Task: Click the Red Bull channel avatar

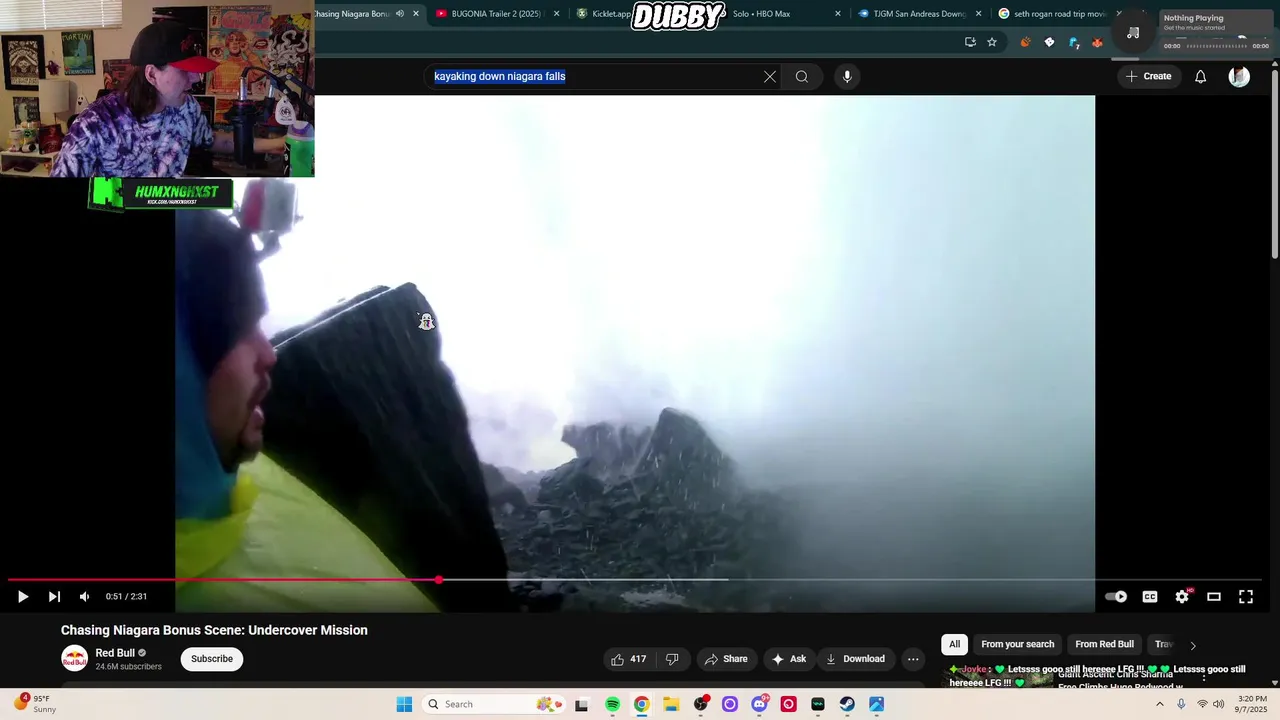Action: pos(74,659)
